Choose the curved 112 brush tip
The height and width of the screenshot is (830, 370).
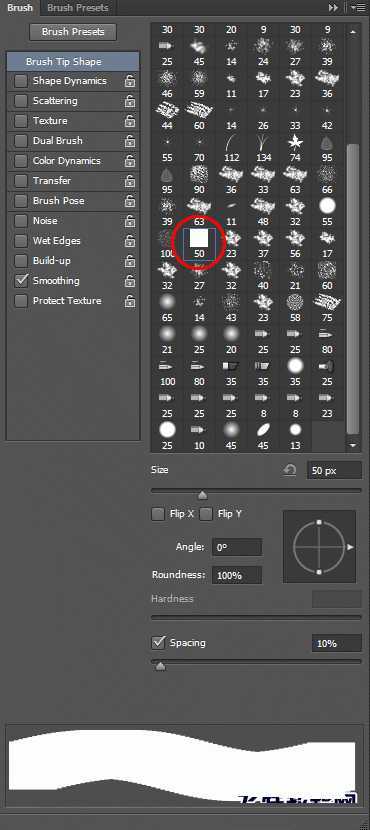coord(231,142)
